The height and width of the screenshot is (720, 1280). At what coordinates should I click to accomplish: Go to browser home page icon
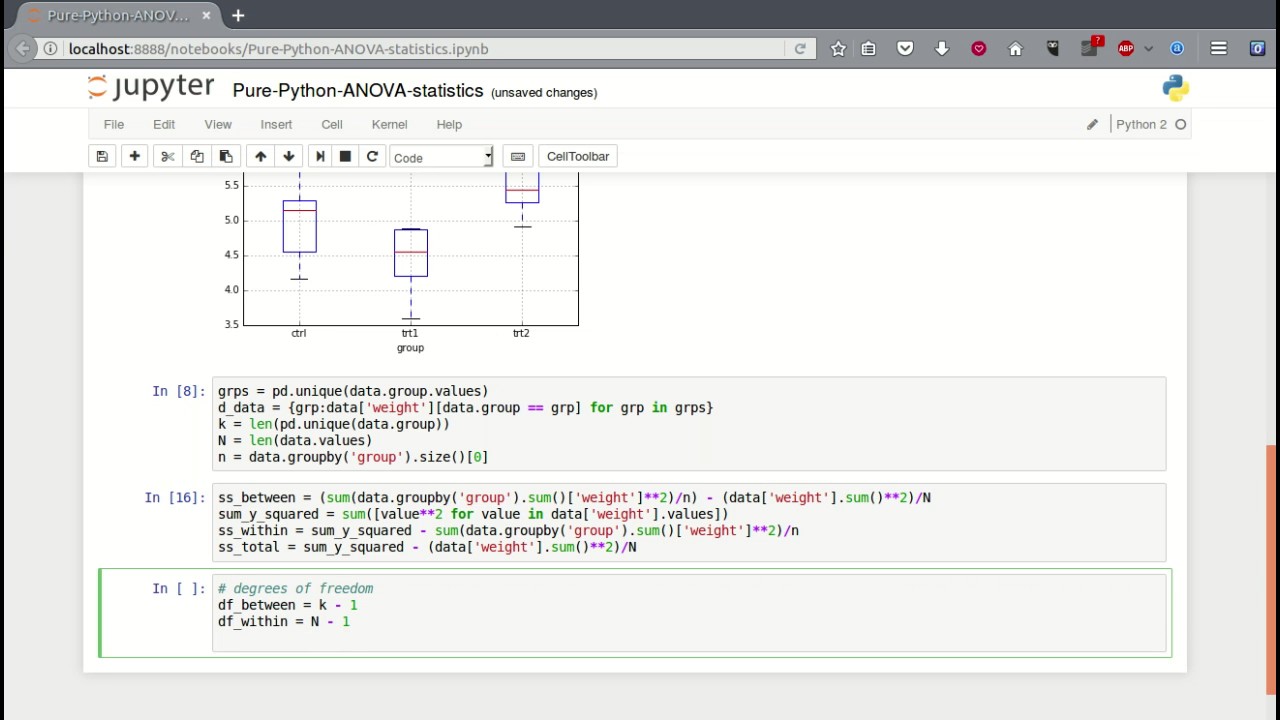tap(1015, 48)
